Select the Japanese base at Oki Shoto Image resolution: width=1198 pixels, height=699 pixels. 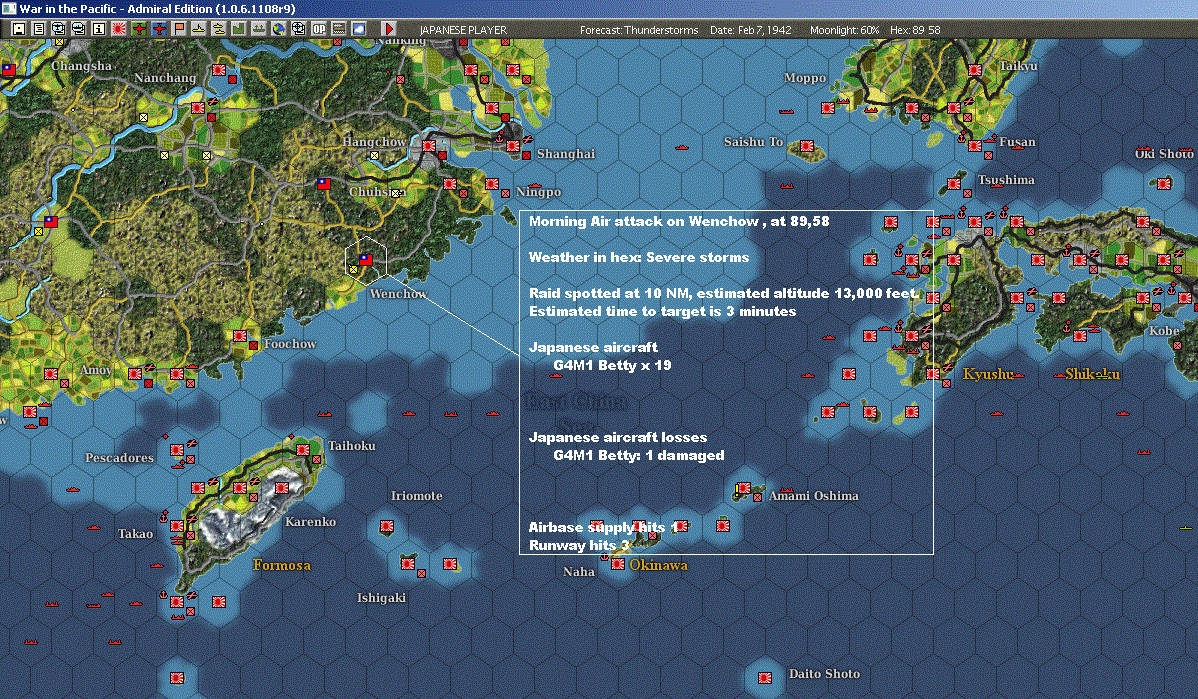tap(1164, 183)
